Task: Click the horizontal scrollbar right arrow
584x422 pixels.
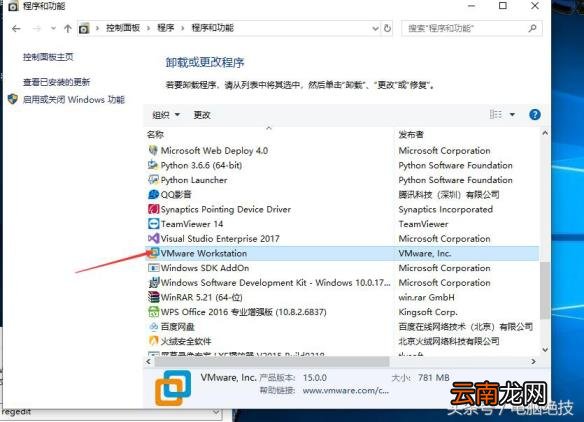Action: [x=533, y=361]
